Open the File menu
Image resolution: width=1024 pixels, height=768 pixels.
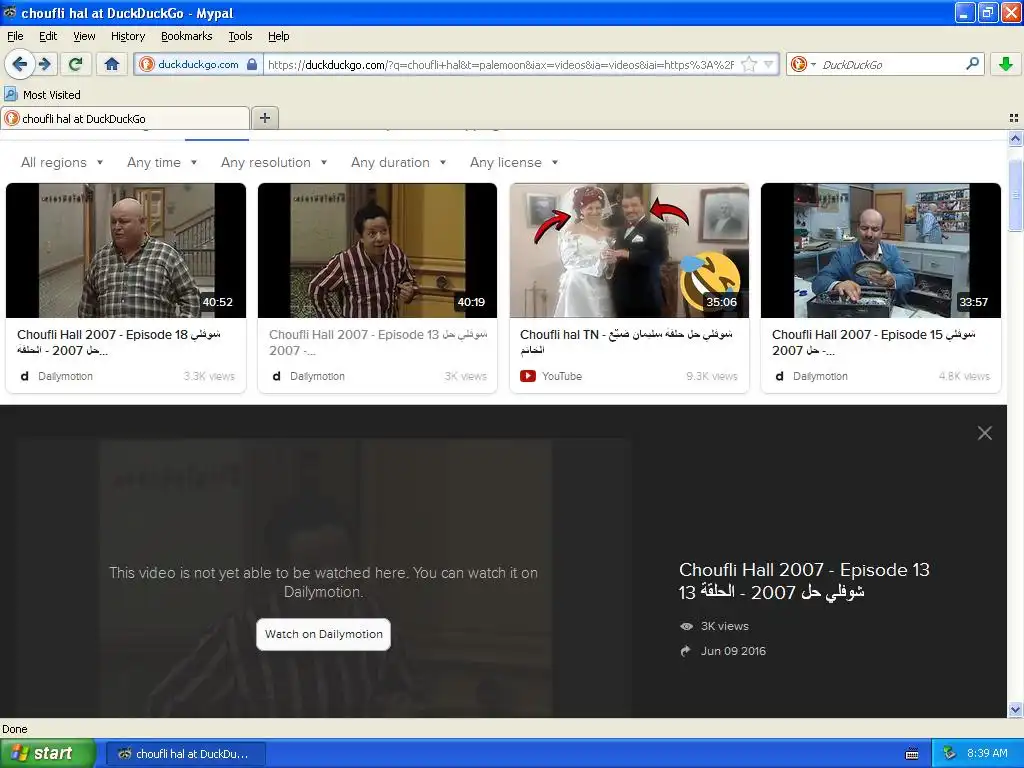(15, 36)
